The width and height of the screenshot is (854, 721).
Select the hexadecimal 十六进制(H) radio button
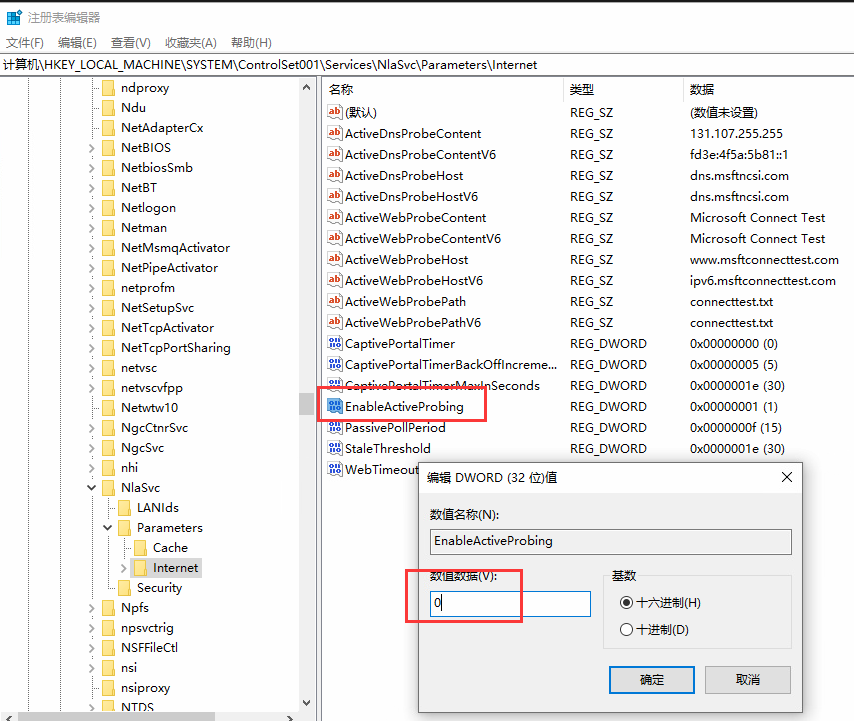626,602
